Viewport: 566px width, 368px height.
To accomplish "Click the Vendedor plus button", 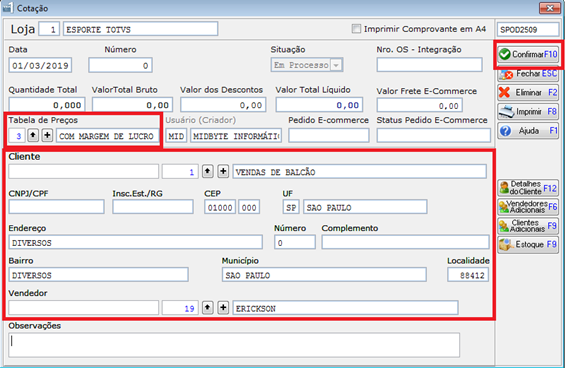I will click(223, 308).
